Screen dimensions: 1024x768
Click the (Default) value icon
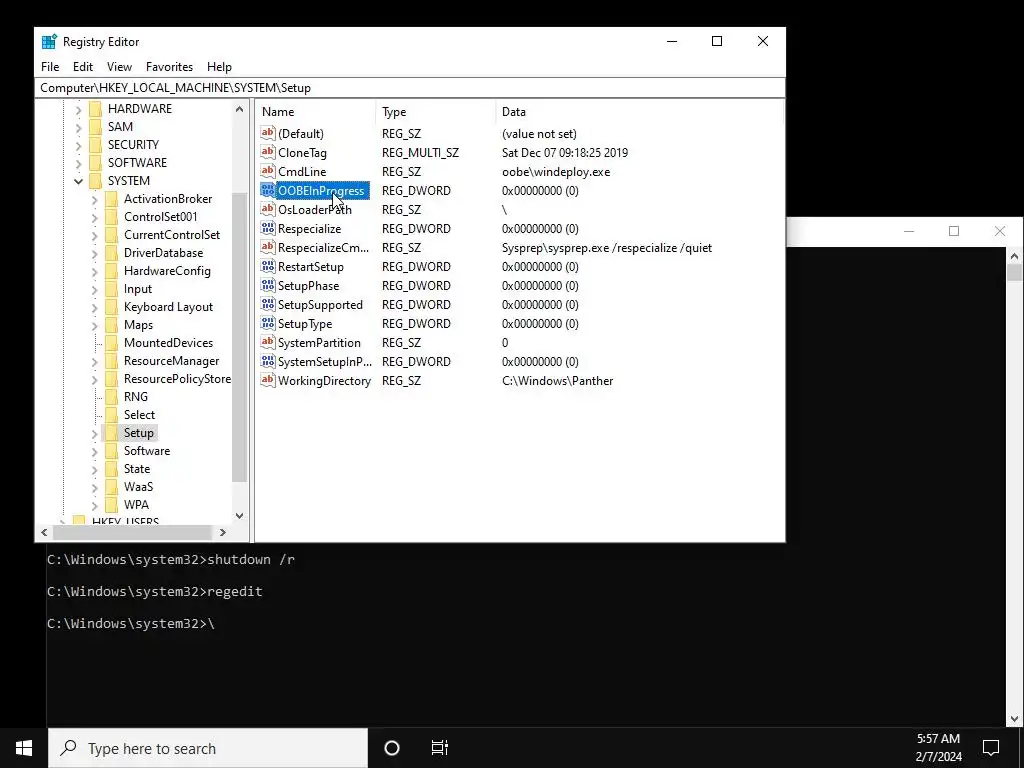[x=268, y=133]
